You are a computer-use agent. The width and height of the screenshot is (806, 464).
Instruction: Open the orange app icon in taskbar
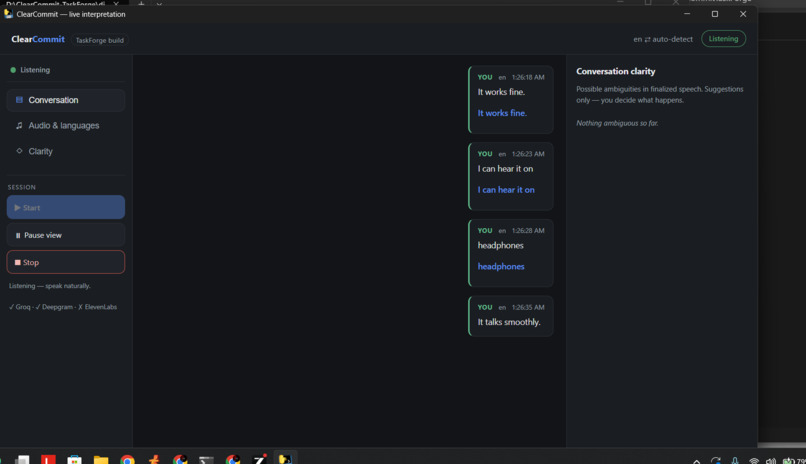point(154,459)
